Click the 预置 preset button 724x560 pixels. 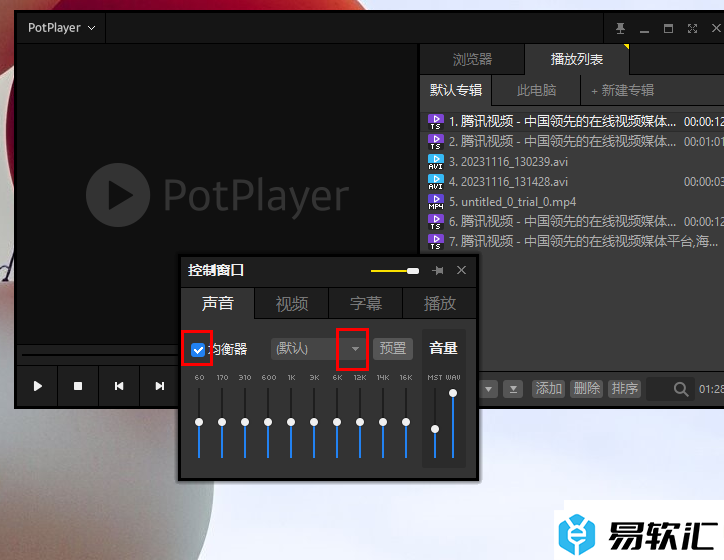pyautogui.click(x=393, y=348)
